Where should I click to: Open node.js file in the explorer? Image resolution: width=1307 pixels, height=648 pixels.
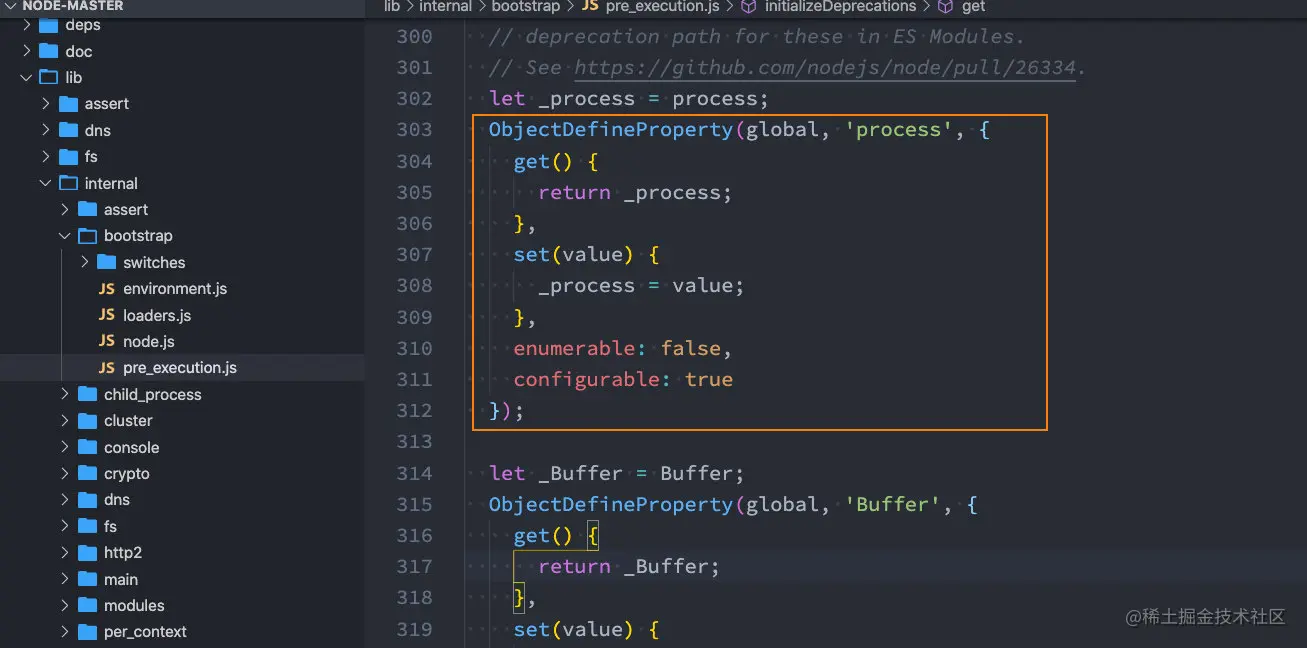(149, 341)
